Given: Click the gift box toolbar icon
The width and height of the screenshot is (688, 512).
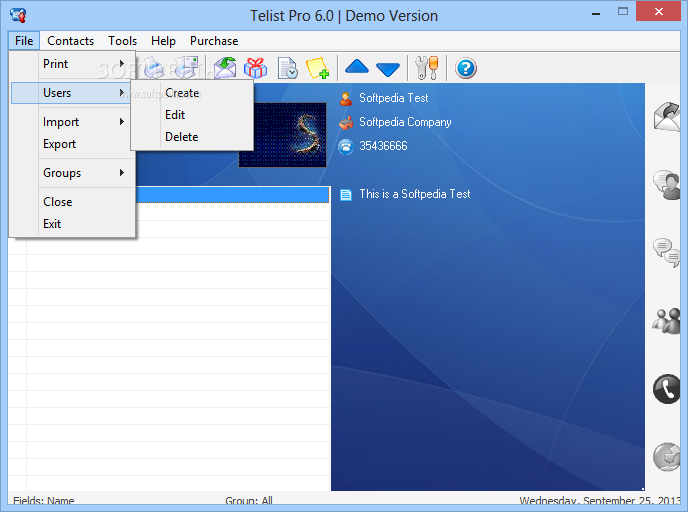Looking at the screenshot, I should click(x=255, y=68).
